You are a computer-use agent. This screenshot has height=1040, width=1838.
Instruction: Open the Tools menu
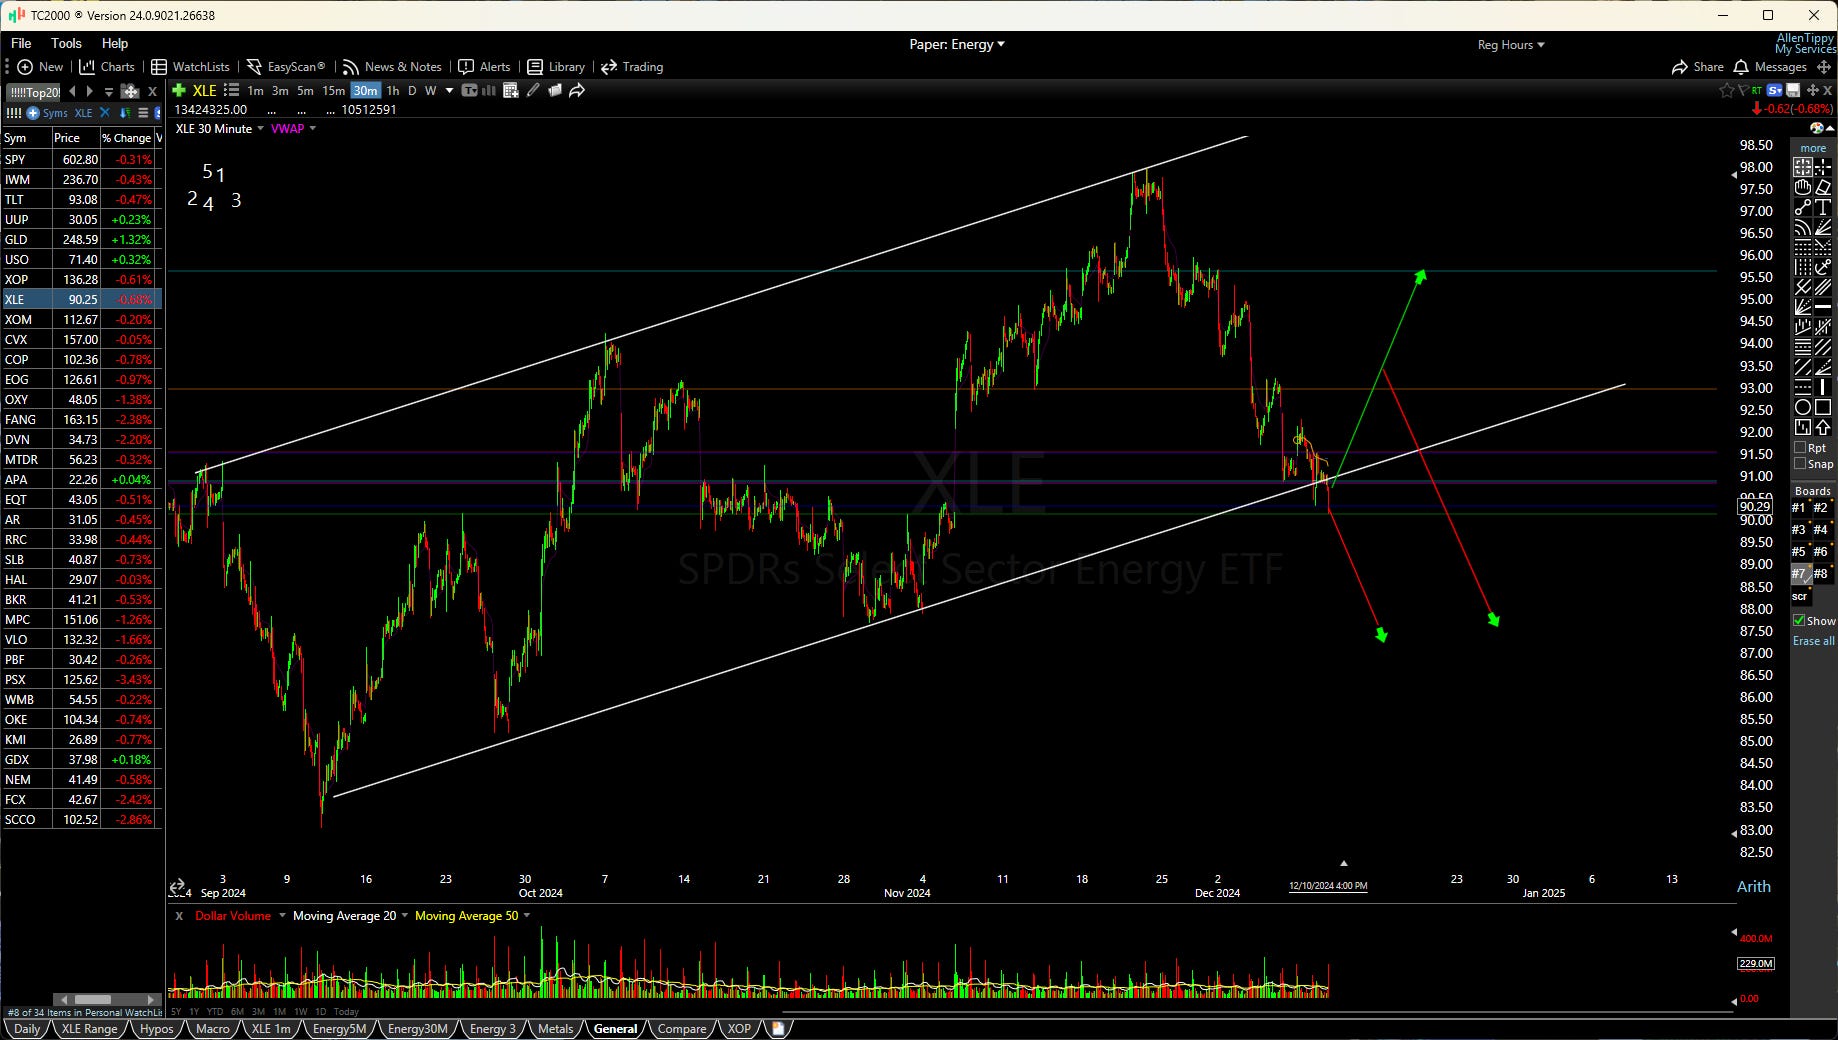coord(66,43)
